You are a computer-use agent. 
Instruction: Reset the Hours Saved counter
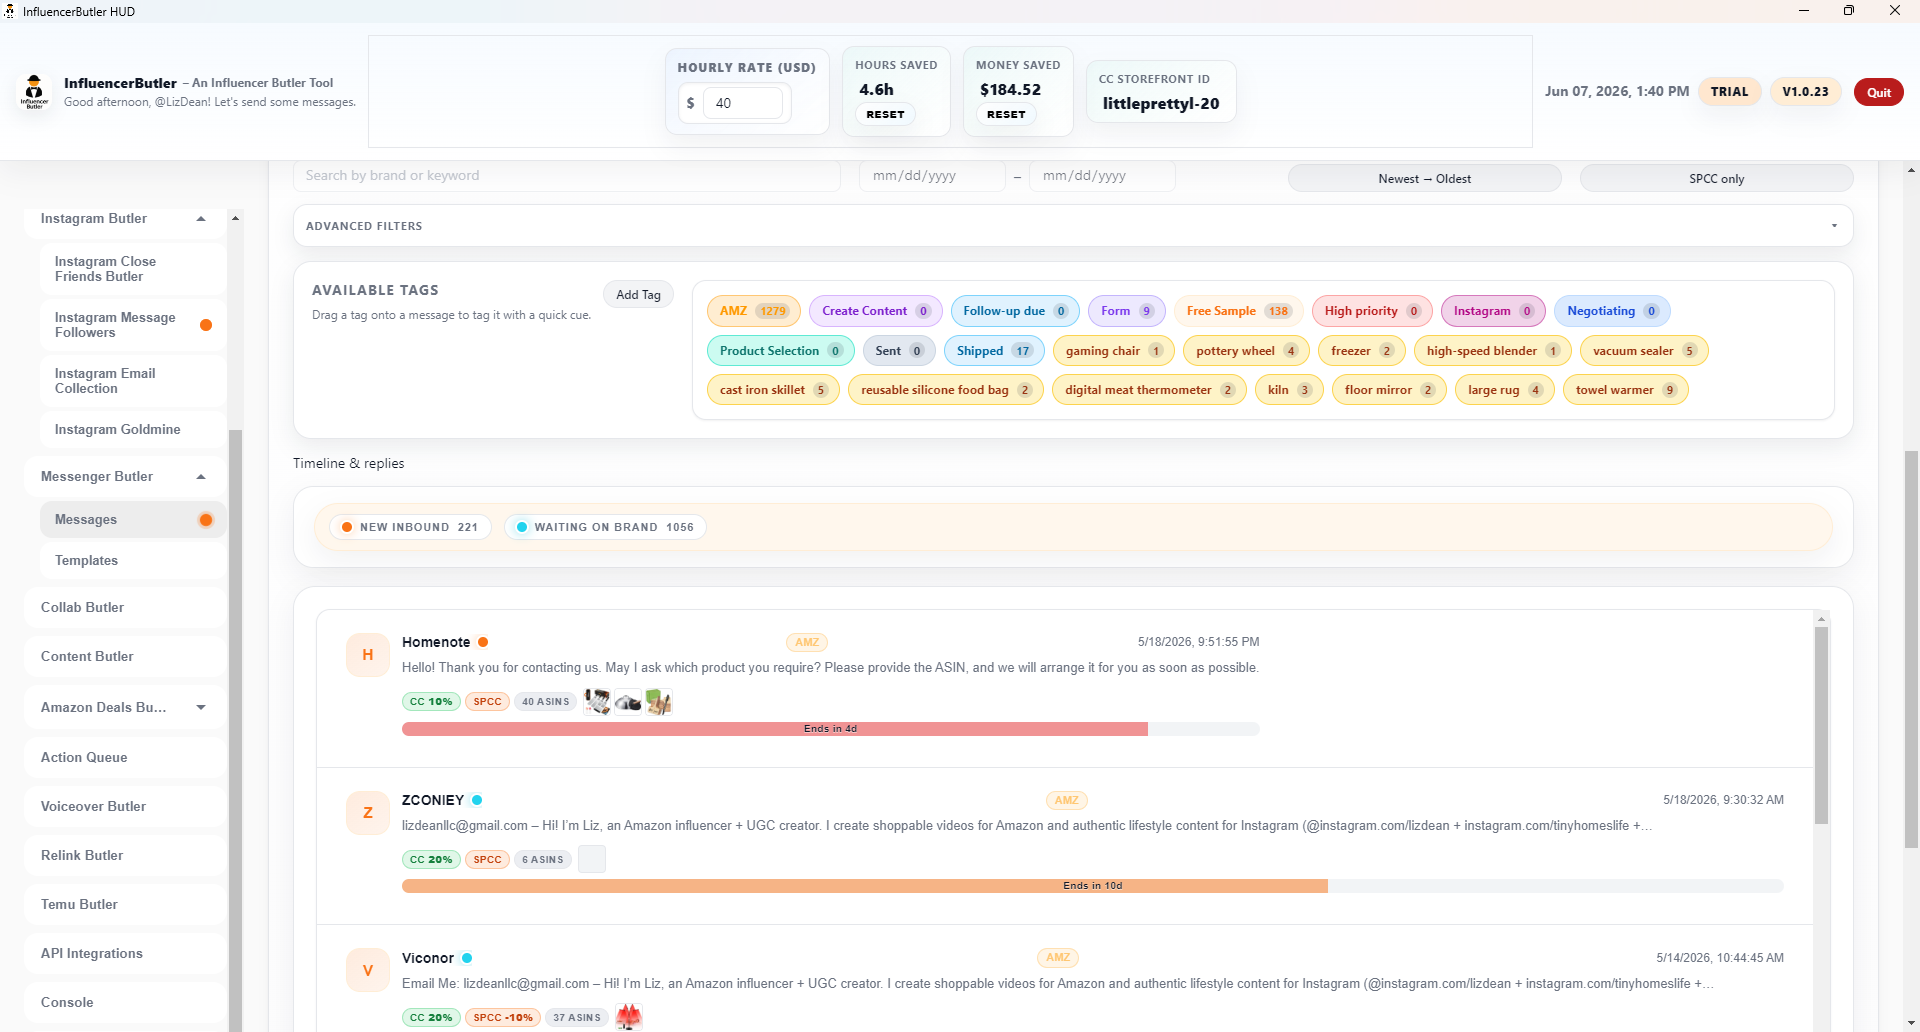tap(885, 115)
